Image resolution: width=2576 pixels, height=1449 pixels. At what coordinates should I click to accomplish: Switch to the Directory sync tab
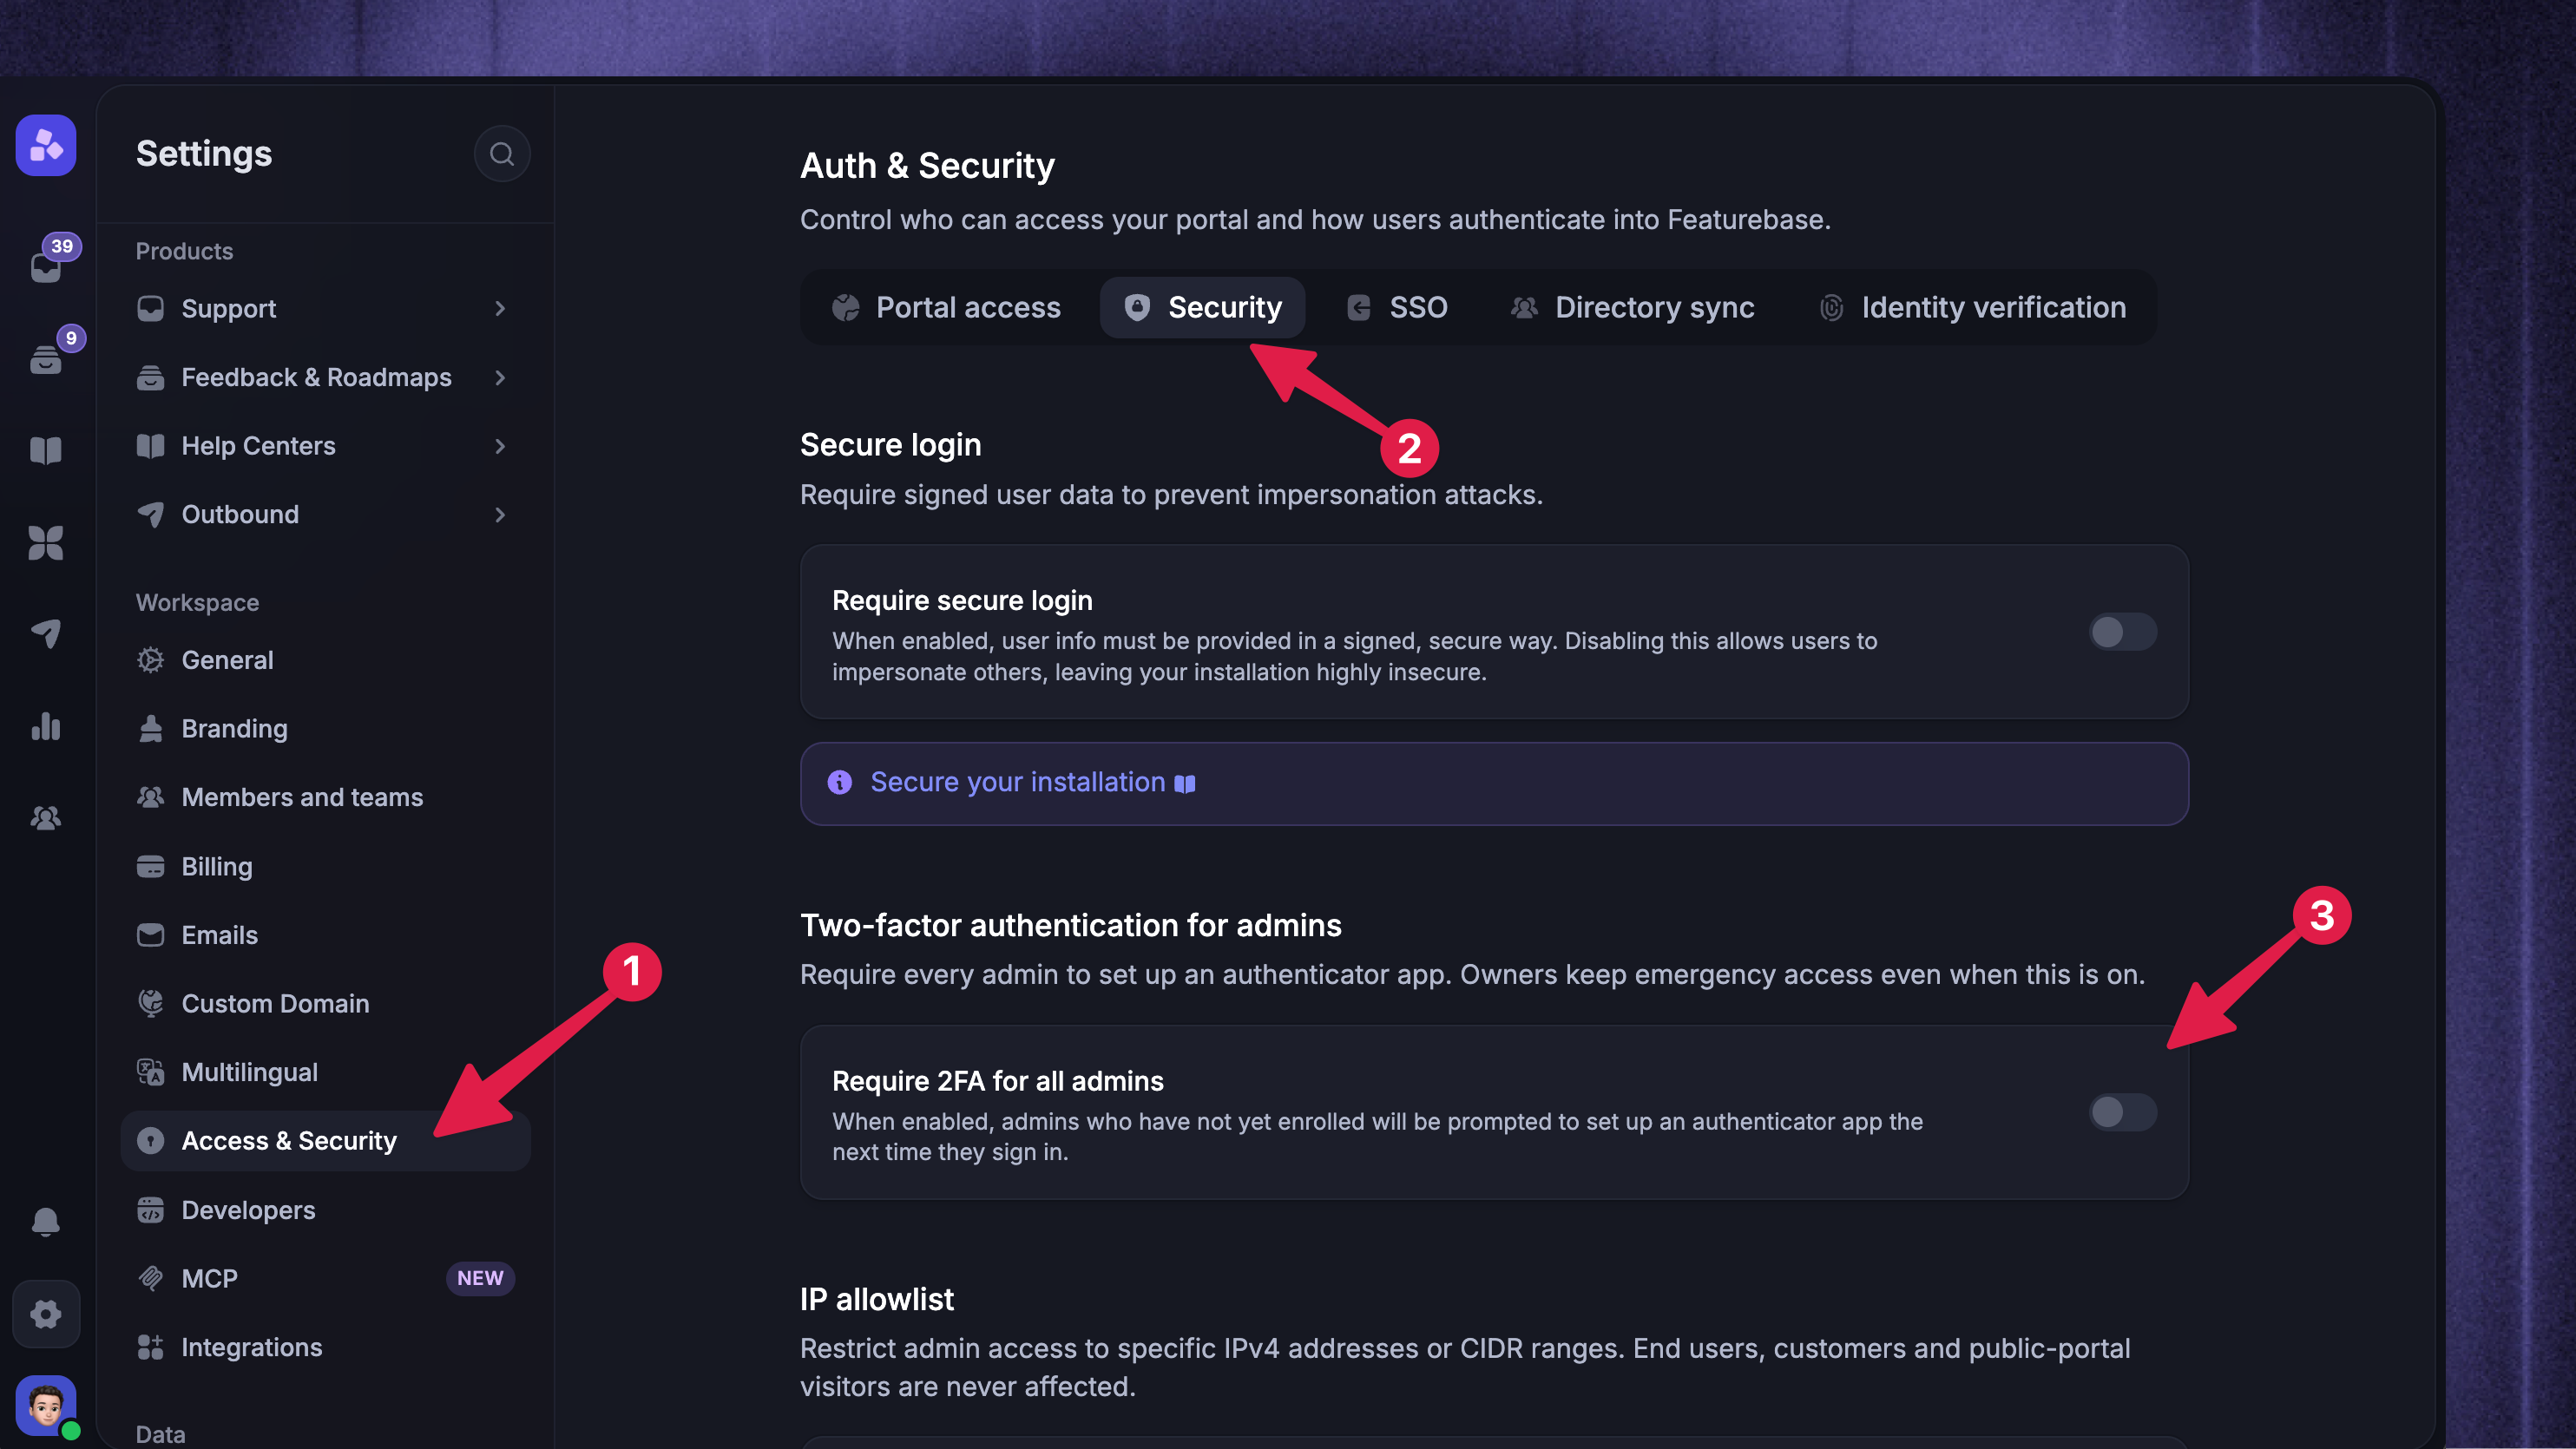1632,308
